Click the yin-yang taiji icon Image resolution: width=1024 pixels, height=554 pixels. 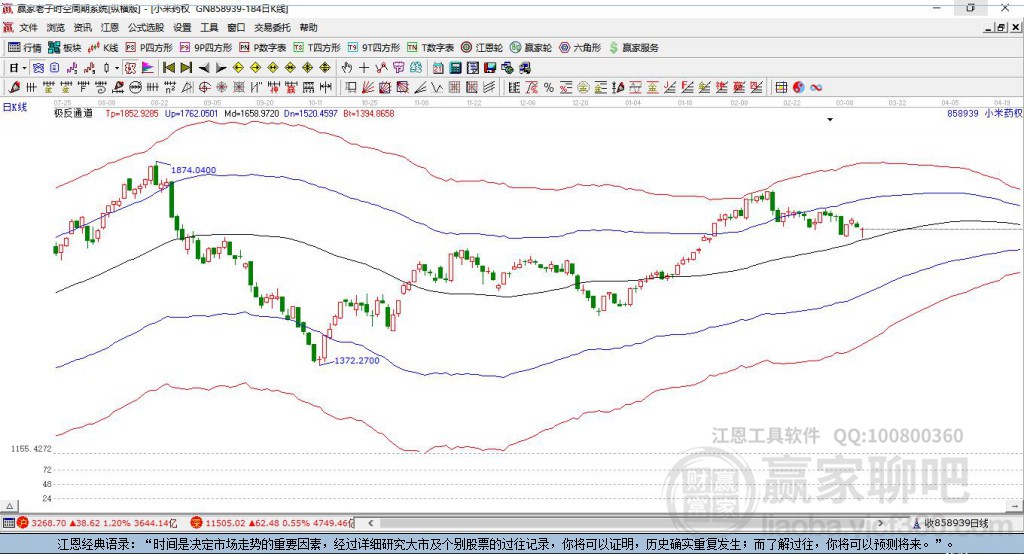(x=799, y=88)
